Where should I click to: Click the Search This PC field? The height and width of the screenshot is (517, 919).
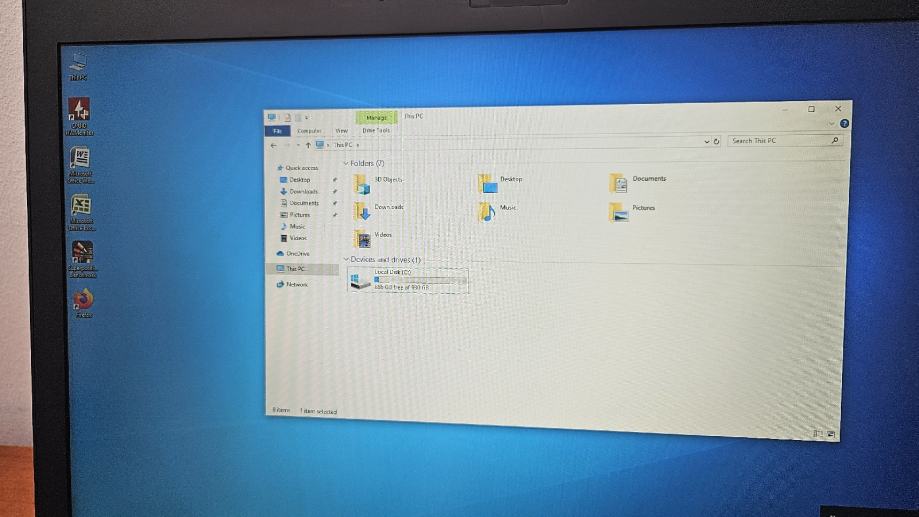785,140
